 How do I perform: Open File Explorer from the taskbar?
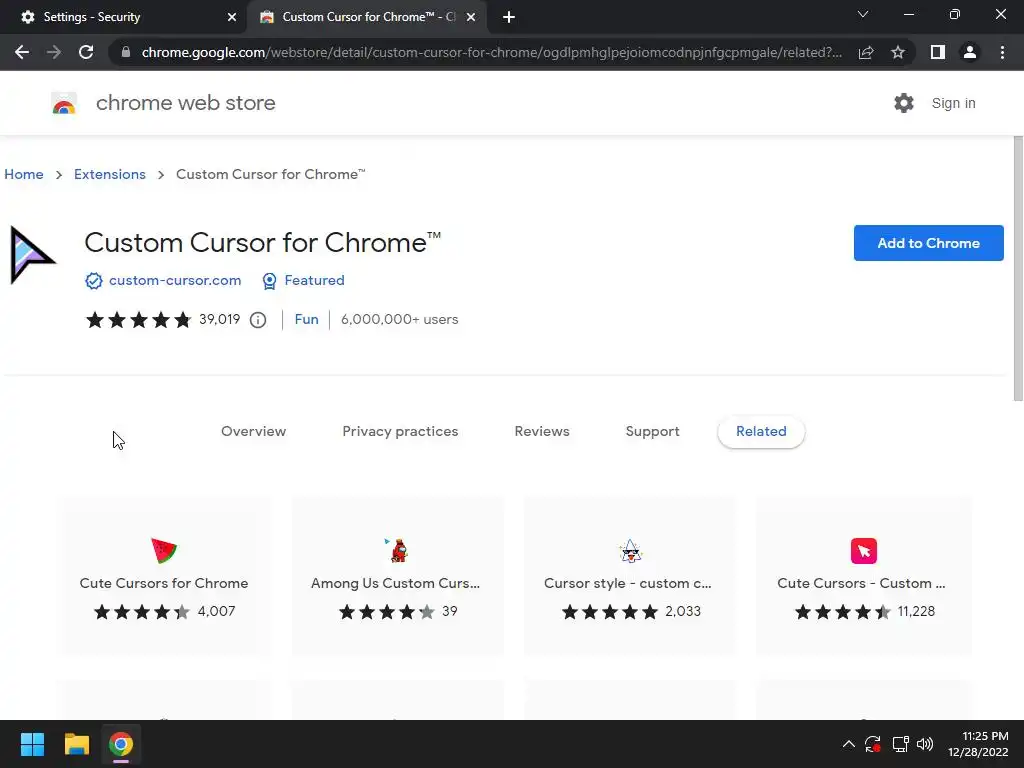coord(76,744)
